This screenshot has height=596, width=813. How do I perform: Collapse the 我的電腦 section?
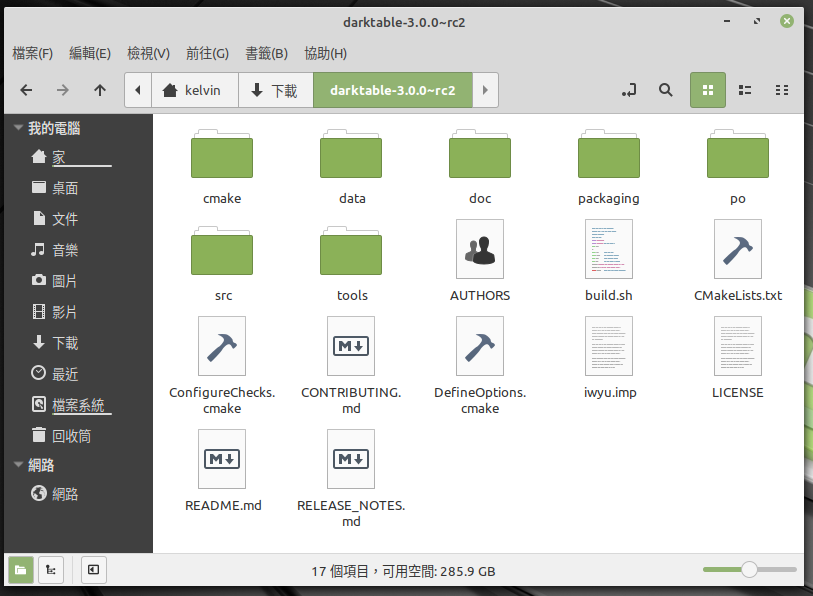[17, 127]
